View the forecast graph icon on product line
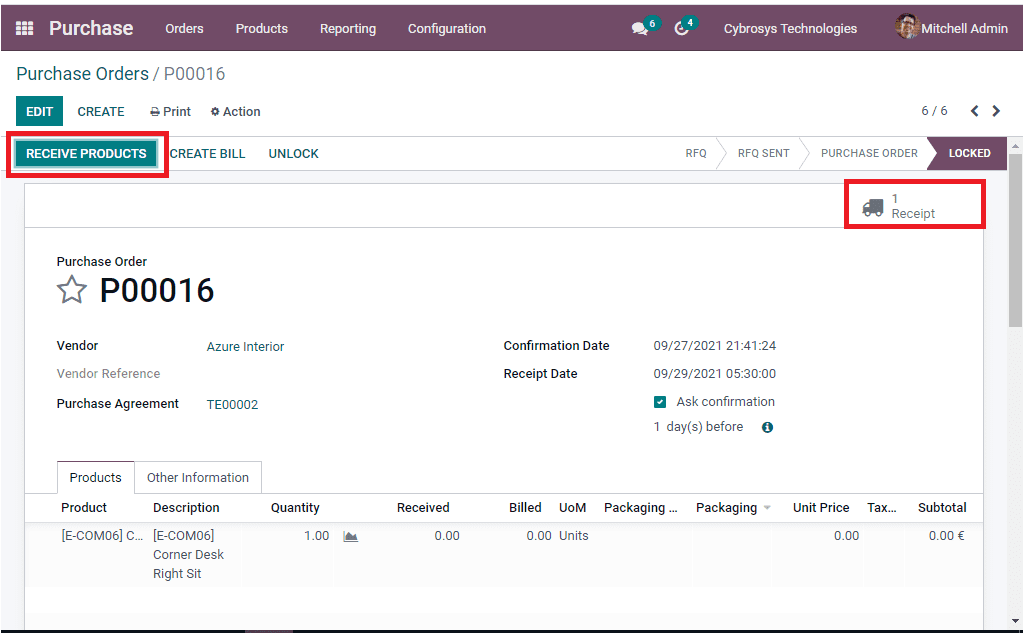 pyautogui.click(x=349, y=536)
